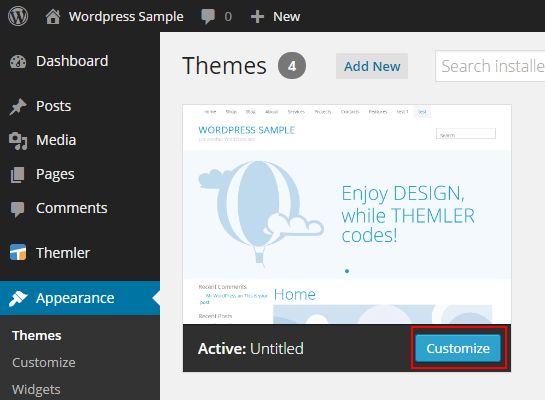The image size is (545, 400).
Task: Click the Media camera and music icon
Action: point(18,140)
